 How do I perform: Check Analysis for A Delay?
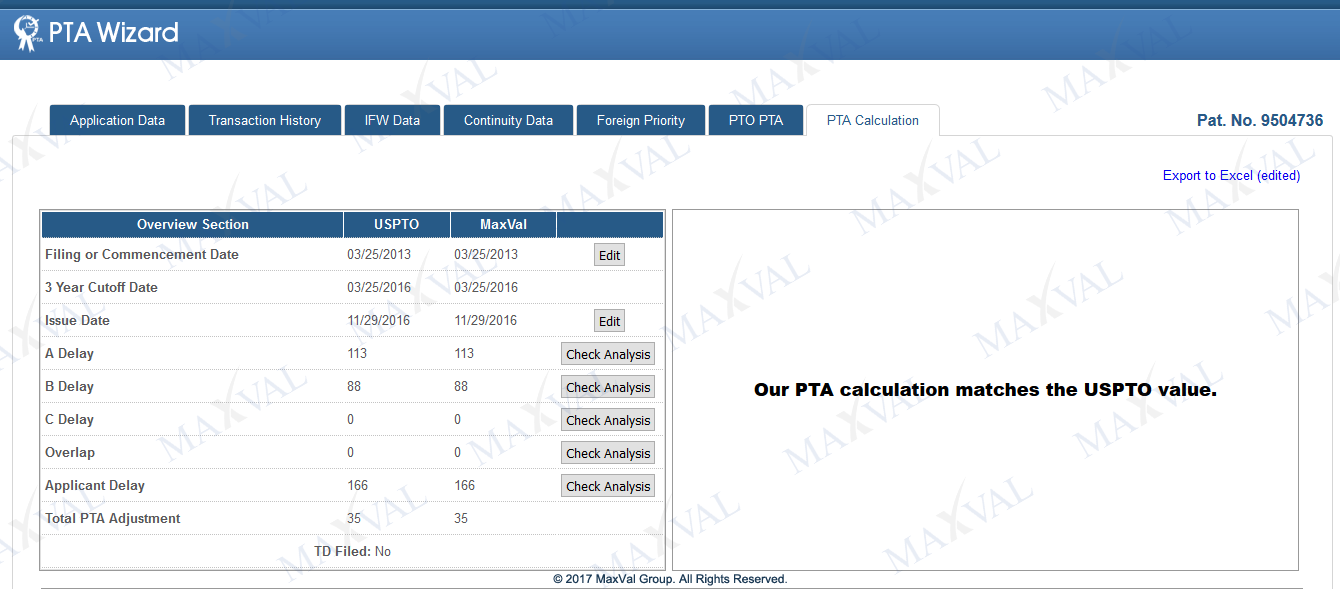(x=608, y=354)
